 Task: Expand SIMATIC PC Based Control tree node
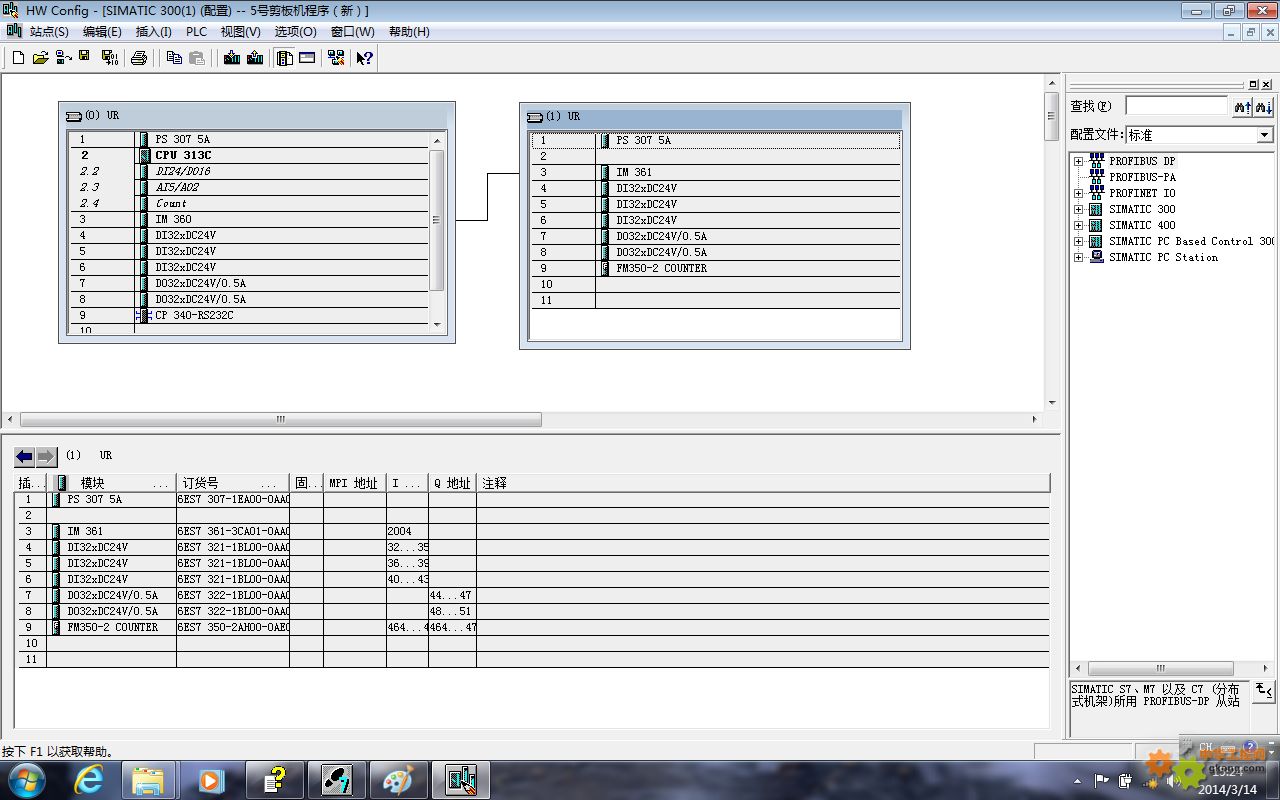coord(1078,241)
